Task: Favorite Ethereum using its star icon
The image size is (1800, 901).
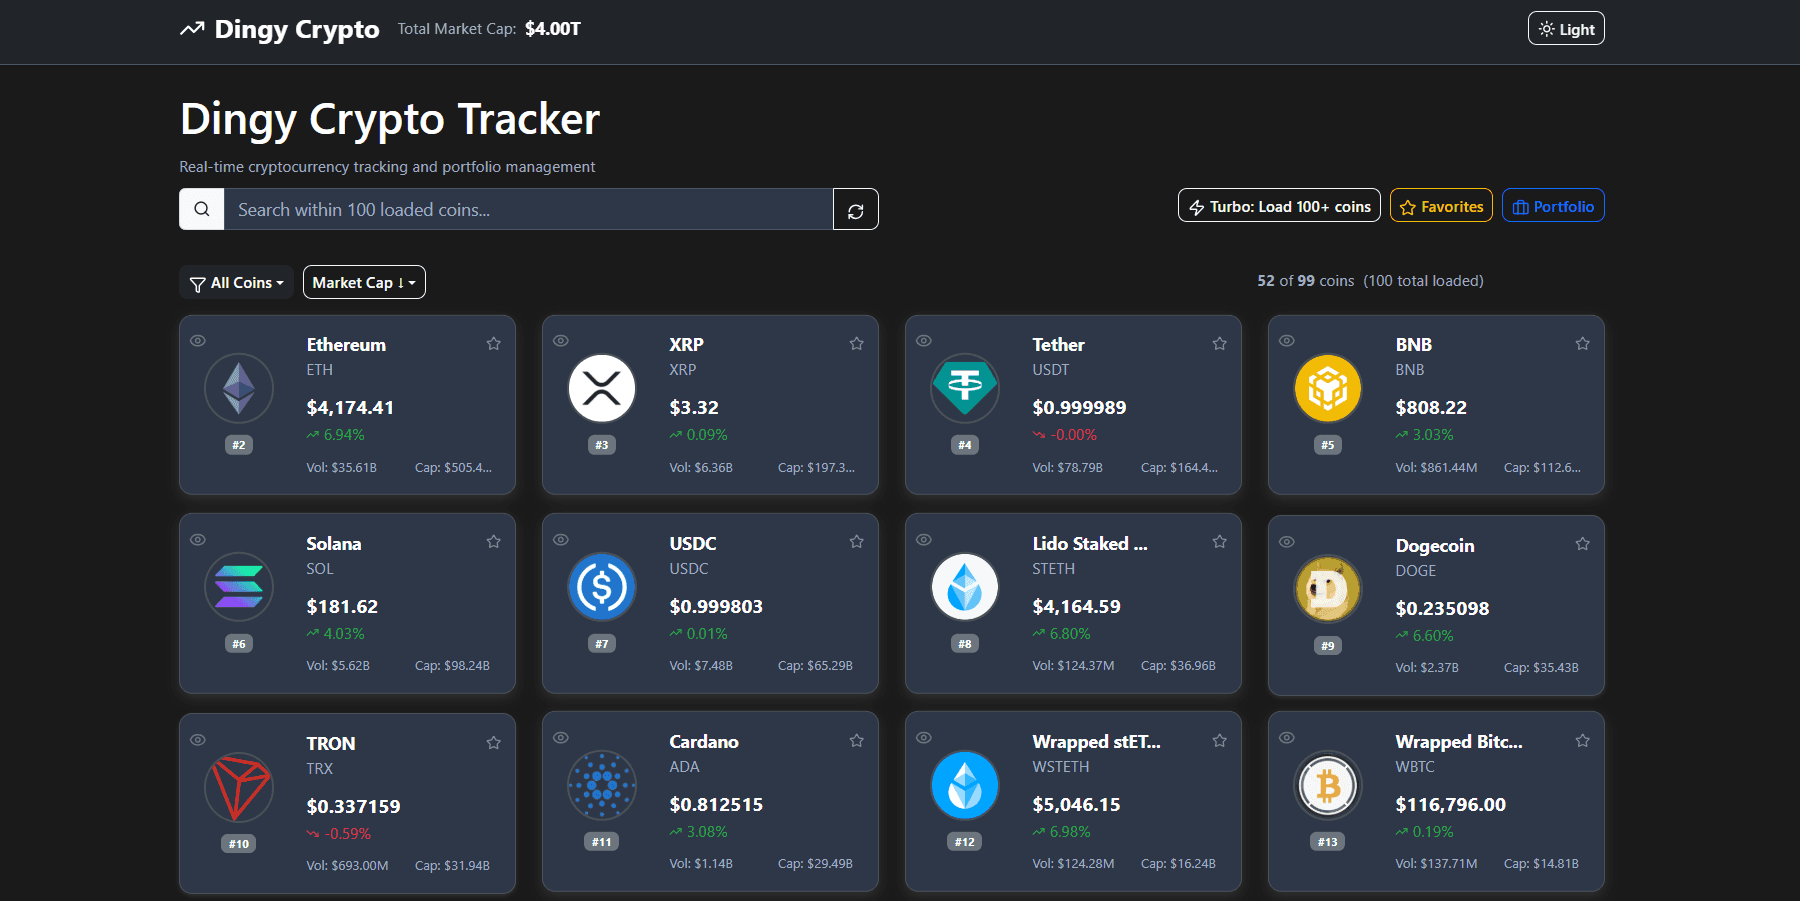Action: [x=493, y=343]
